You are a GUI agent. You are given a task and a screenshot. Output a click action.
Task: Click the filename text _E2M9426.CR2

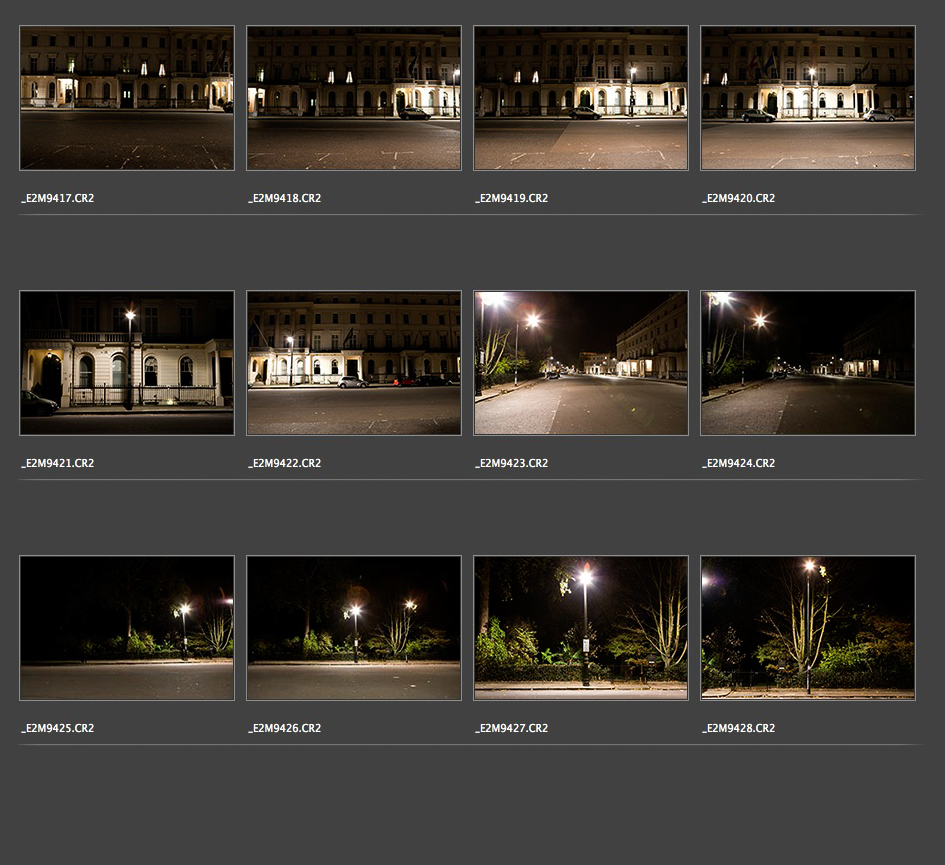[285, 728]
